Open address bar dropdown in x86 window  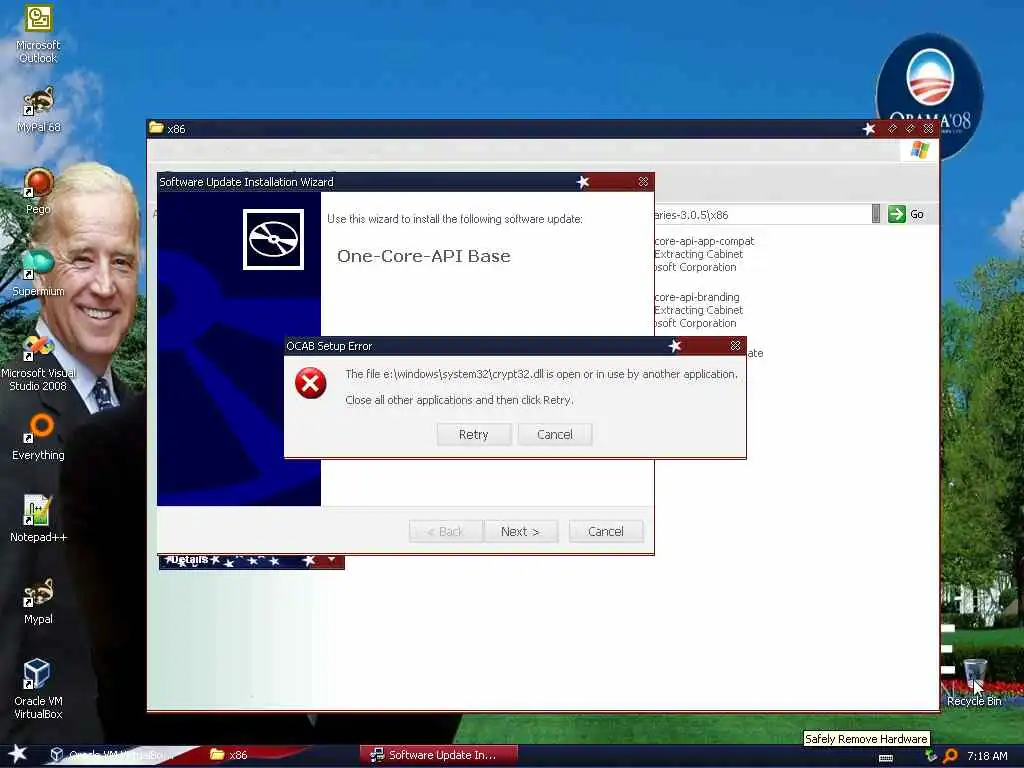876,214
